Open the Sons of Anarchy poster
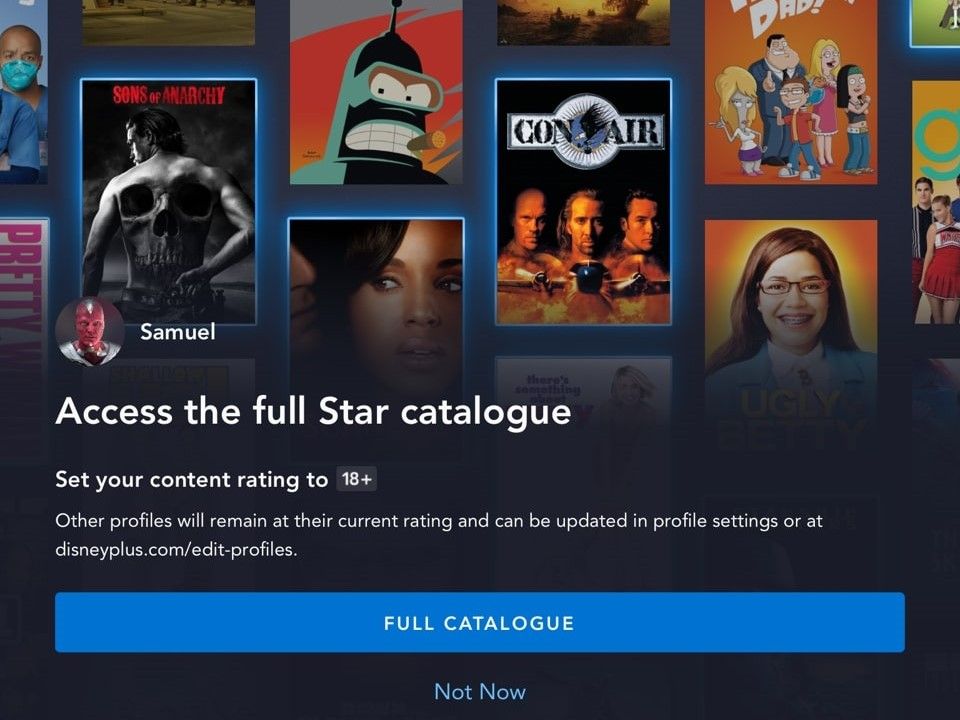This screenshot has height=720, width=960. click(x=168, y=201)
